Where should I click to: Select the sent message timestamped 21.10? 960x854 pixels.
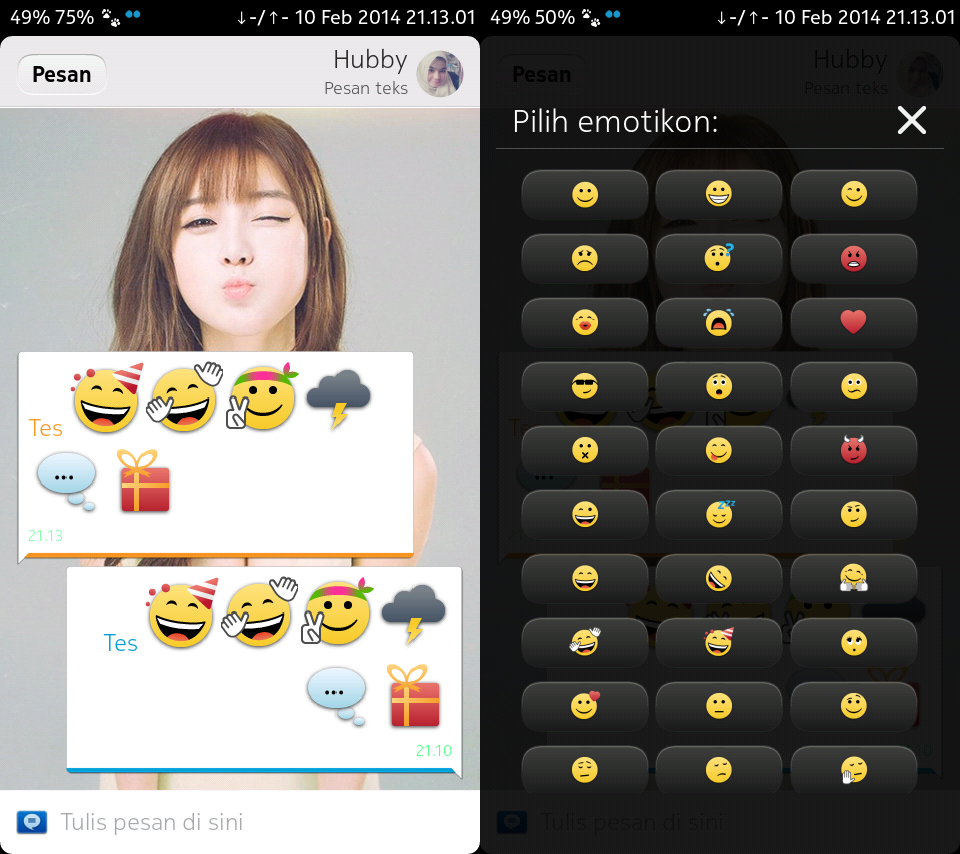coord(264,668)
